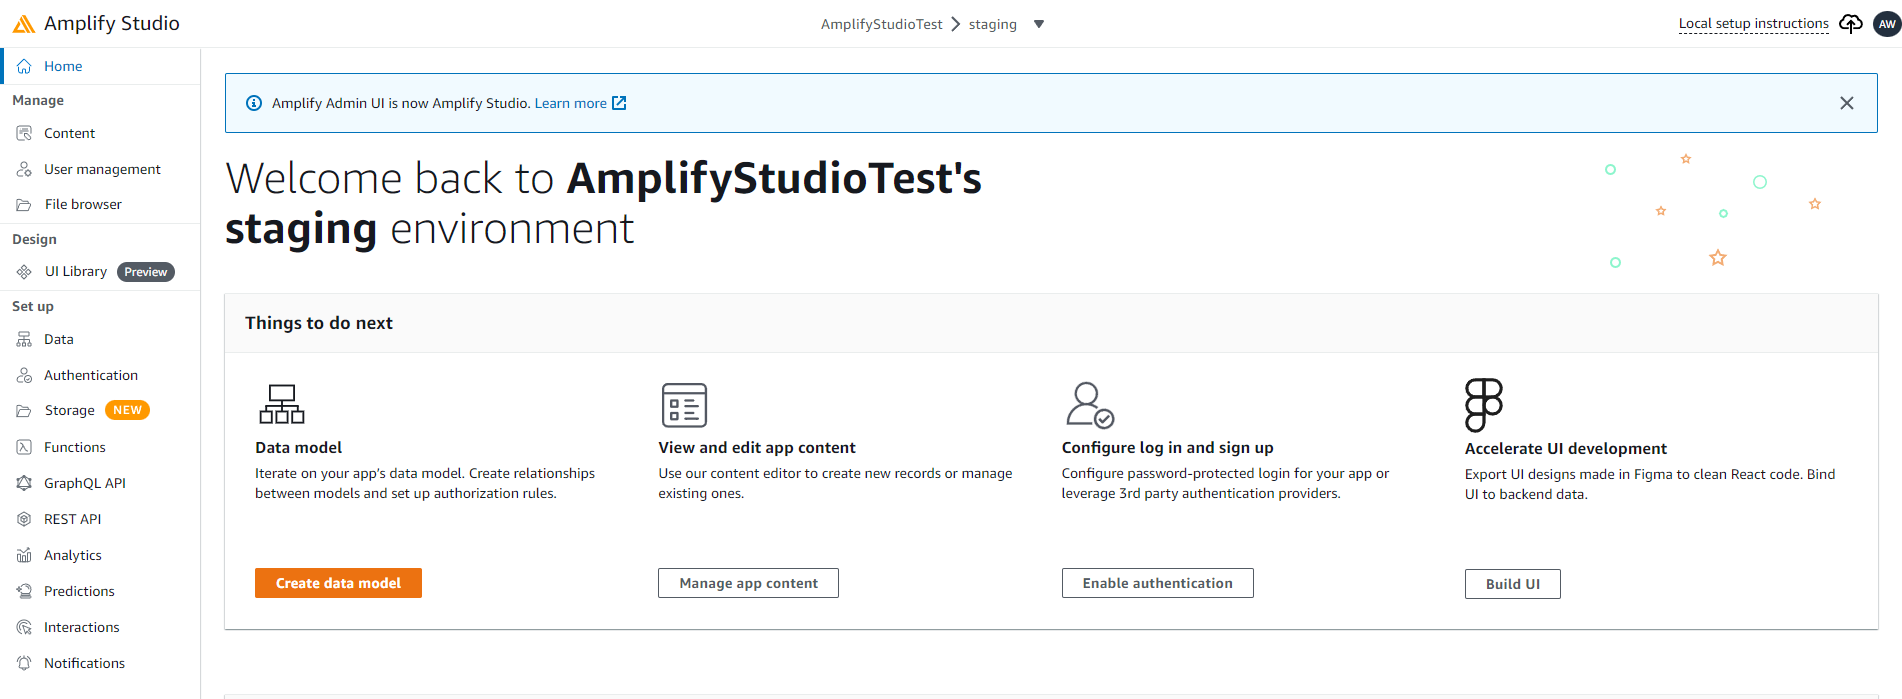Click Create data model button
Image resolution: width=1902 pixels, height=699 pixels.
pos(338,583)
